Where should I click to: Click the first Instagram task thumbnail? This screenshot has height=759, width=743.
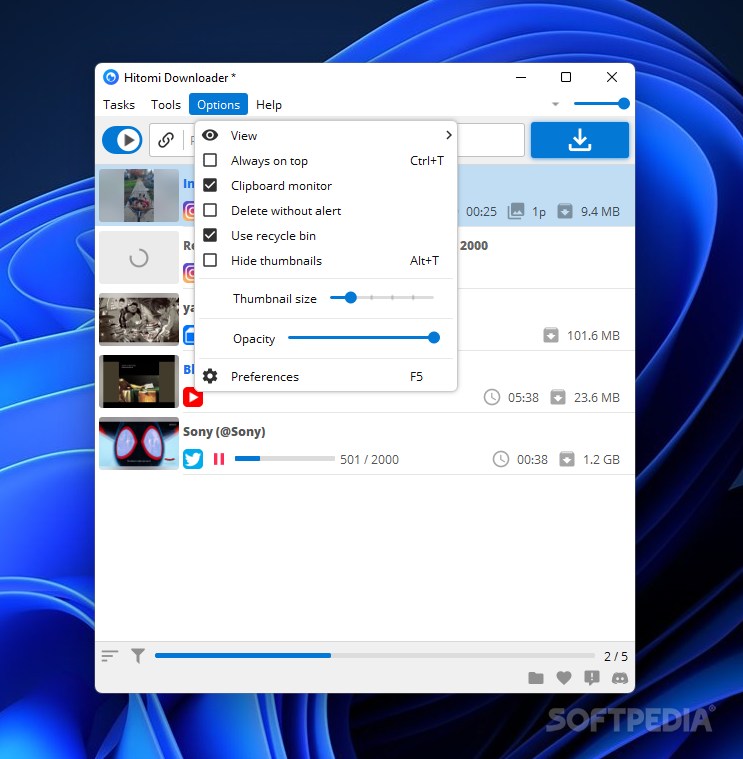point(139,196)
